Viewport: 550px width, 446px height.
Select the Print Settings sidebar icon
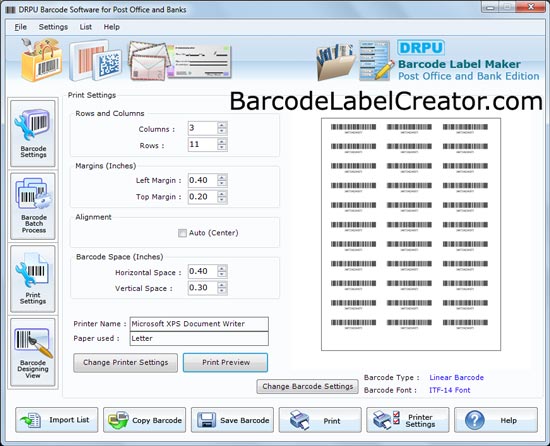pyautogui.click(x=33, y=279)
